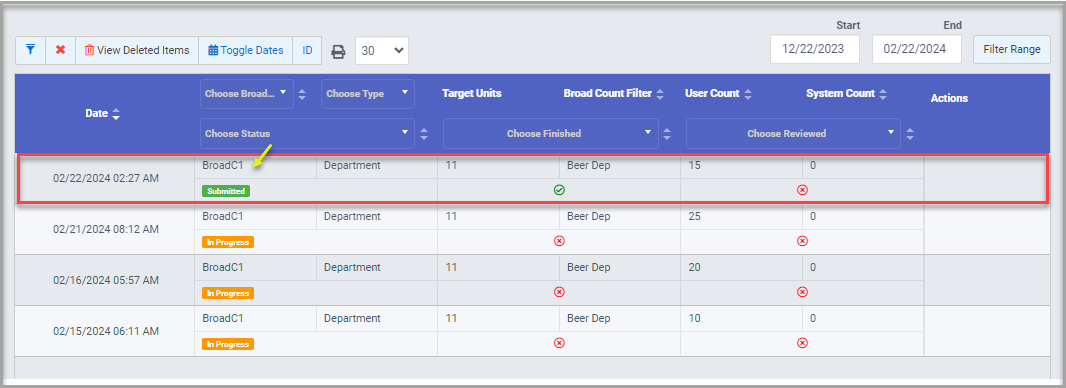Click the Start date field 12/22/2023
Viewport: 1066px width, 388px height.
coord(814,50)
